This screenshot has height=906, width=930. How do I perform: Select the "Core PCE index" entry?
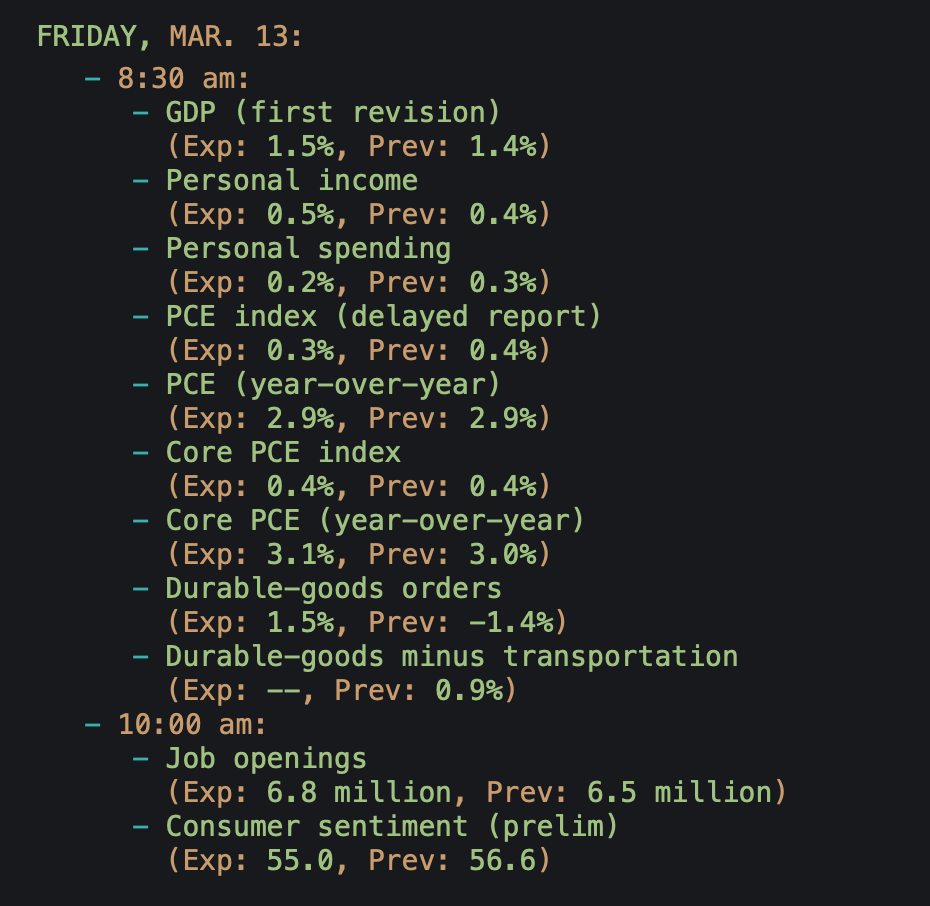pos(283,452)
